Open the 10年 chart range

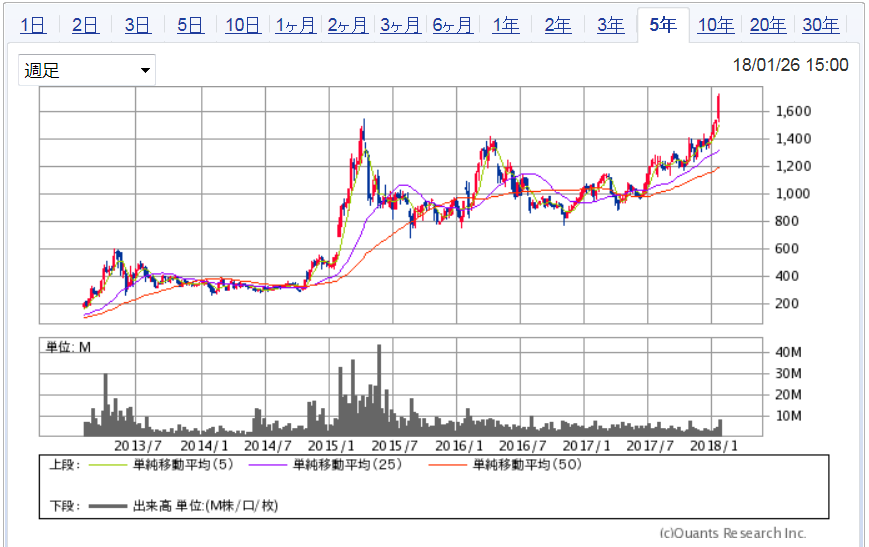click(715, 25)
